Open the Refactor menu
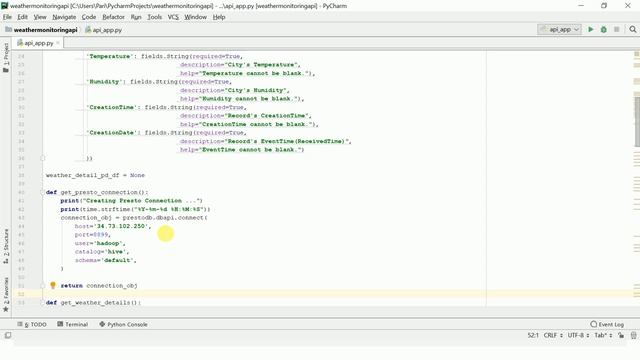This screenshot has height=360, width=640. tap(113, 17)
